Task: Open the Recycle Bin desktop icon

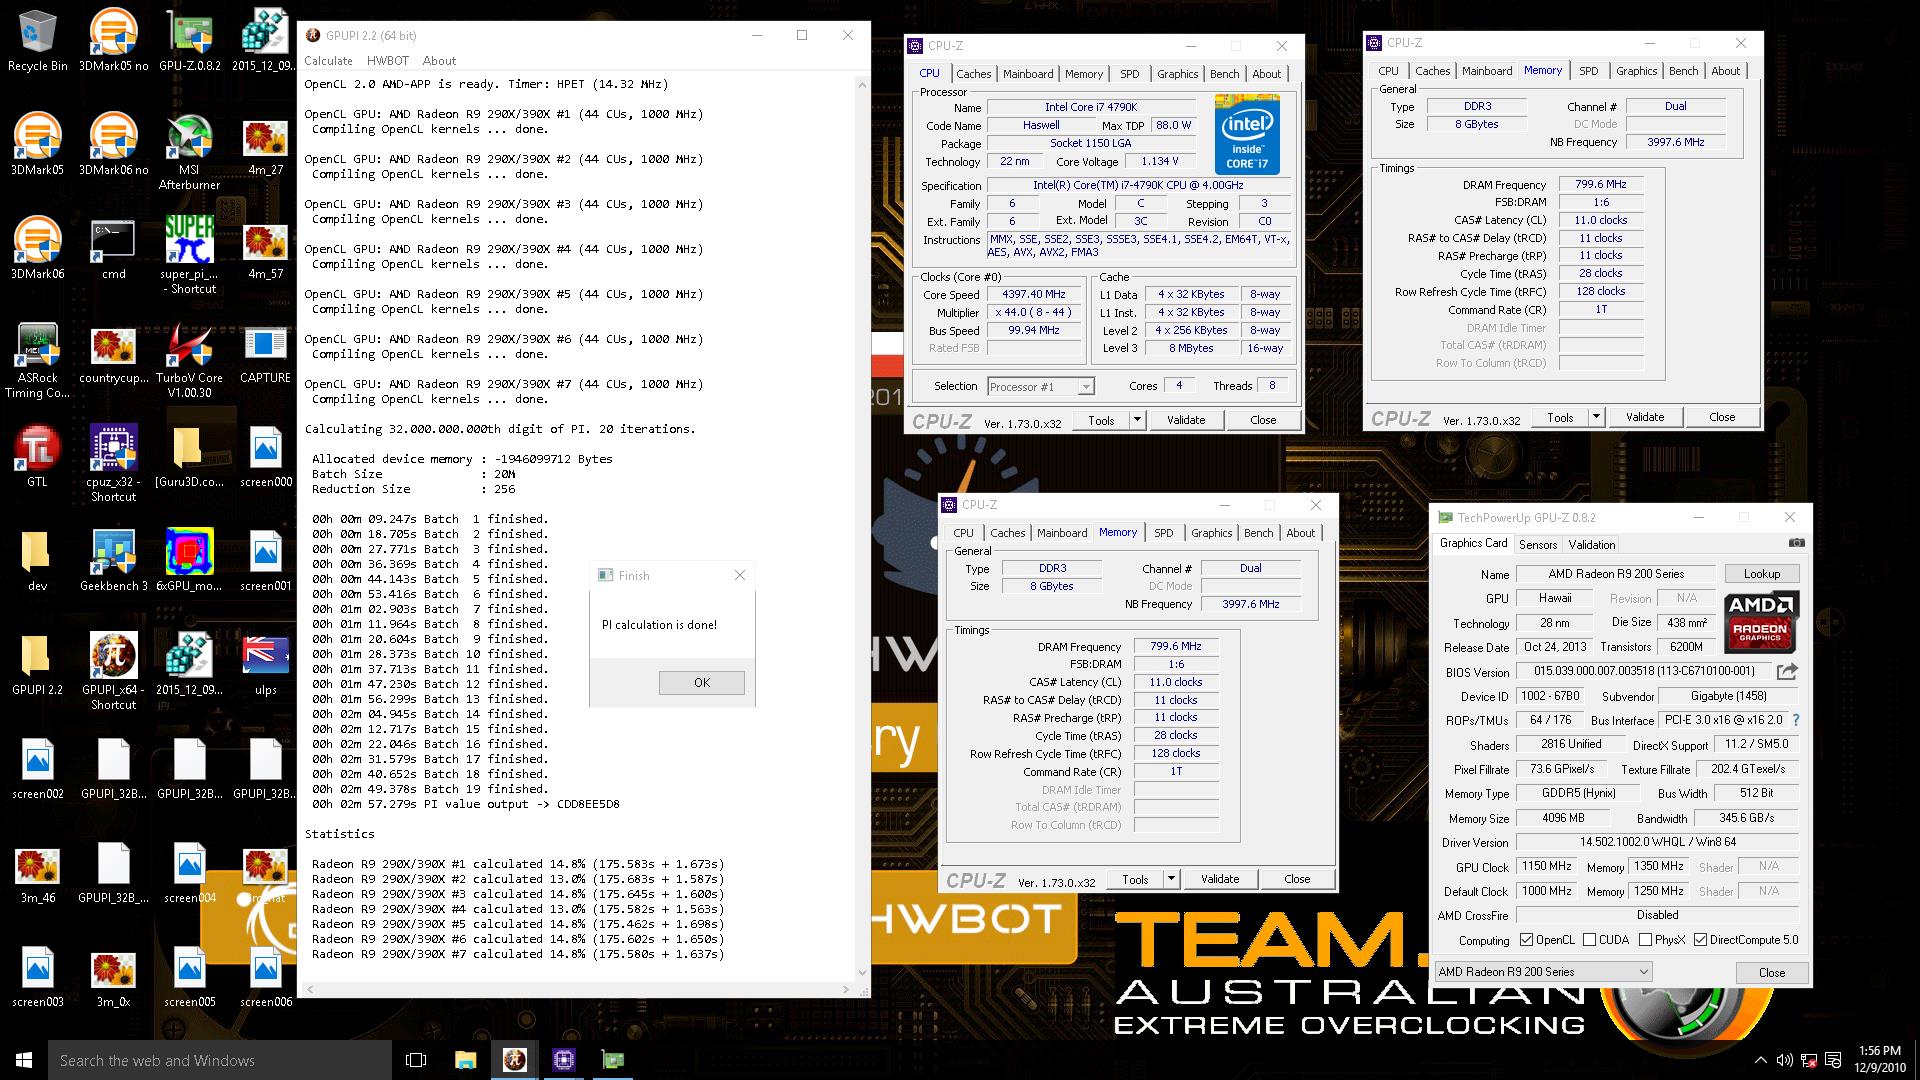Action: click(x=37, y=40)
